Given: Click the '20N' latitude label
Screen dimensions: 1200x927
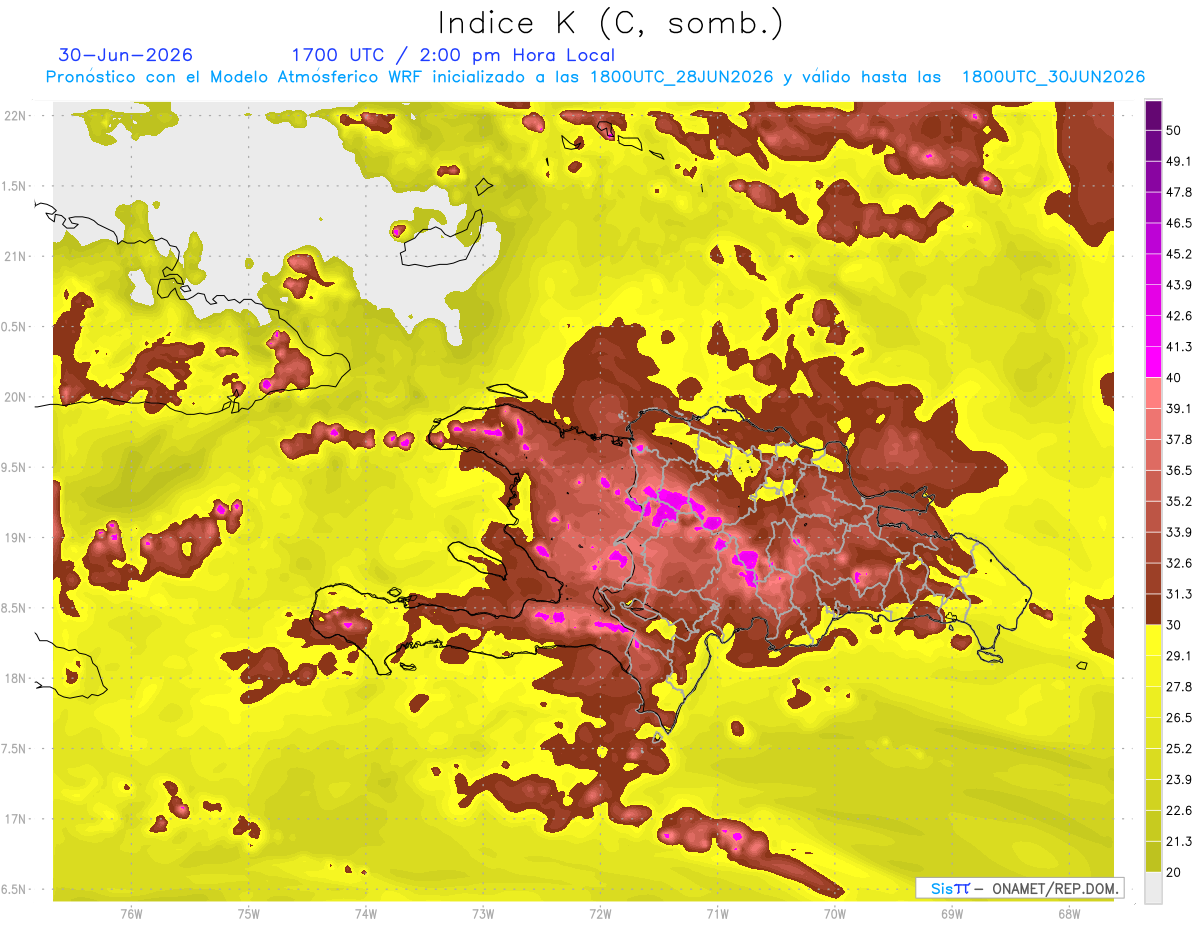Looking at the screenshot, I should pos(17,397).
